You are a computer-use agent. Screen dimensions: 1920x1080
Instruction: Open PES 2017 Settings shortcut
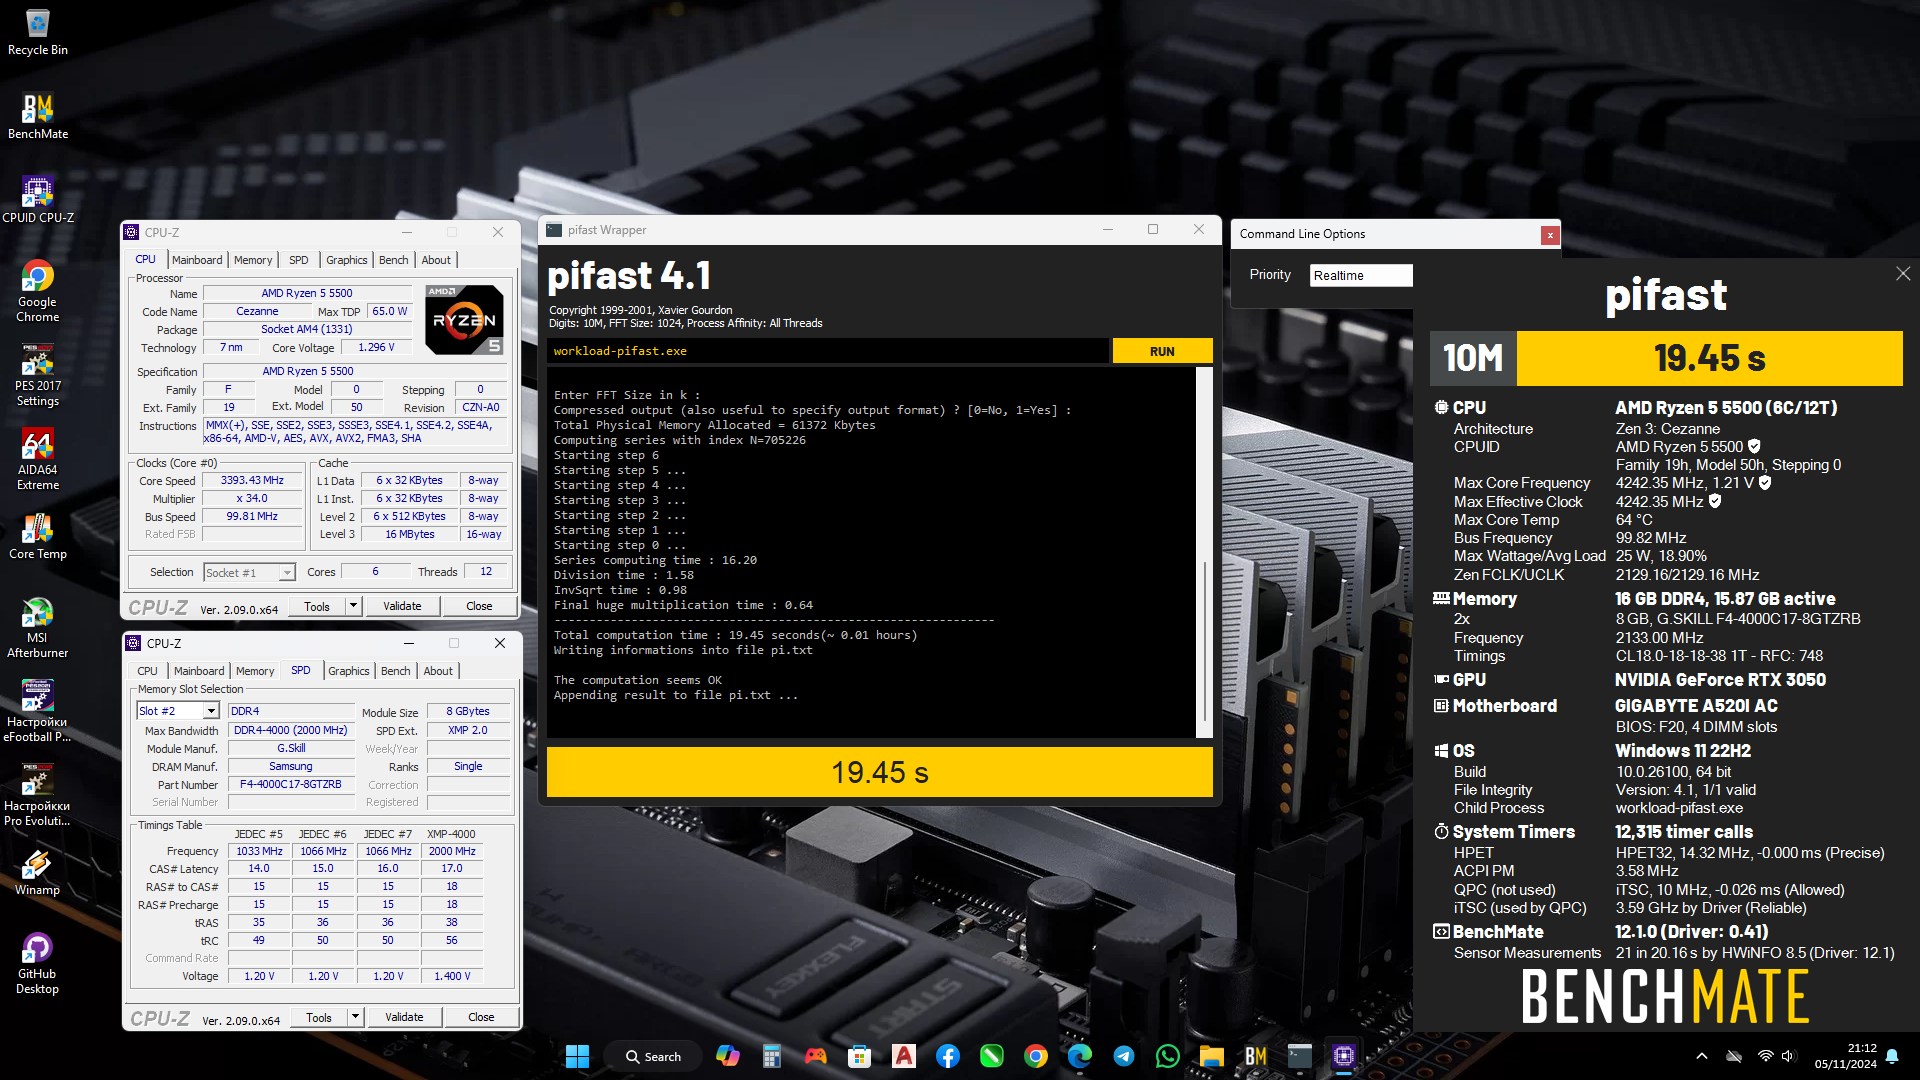37,375
